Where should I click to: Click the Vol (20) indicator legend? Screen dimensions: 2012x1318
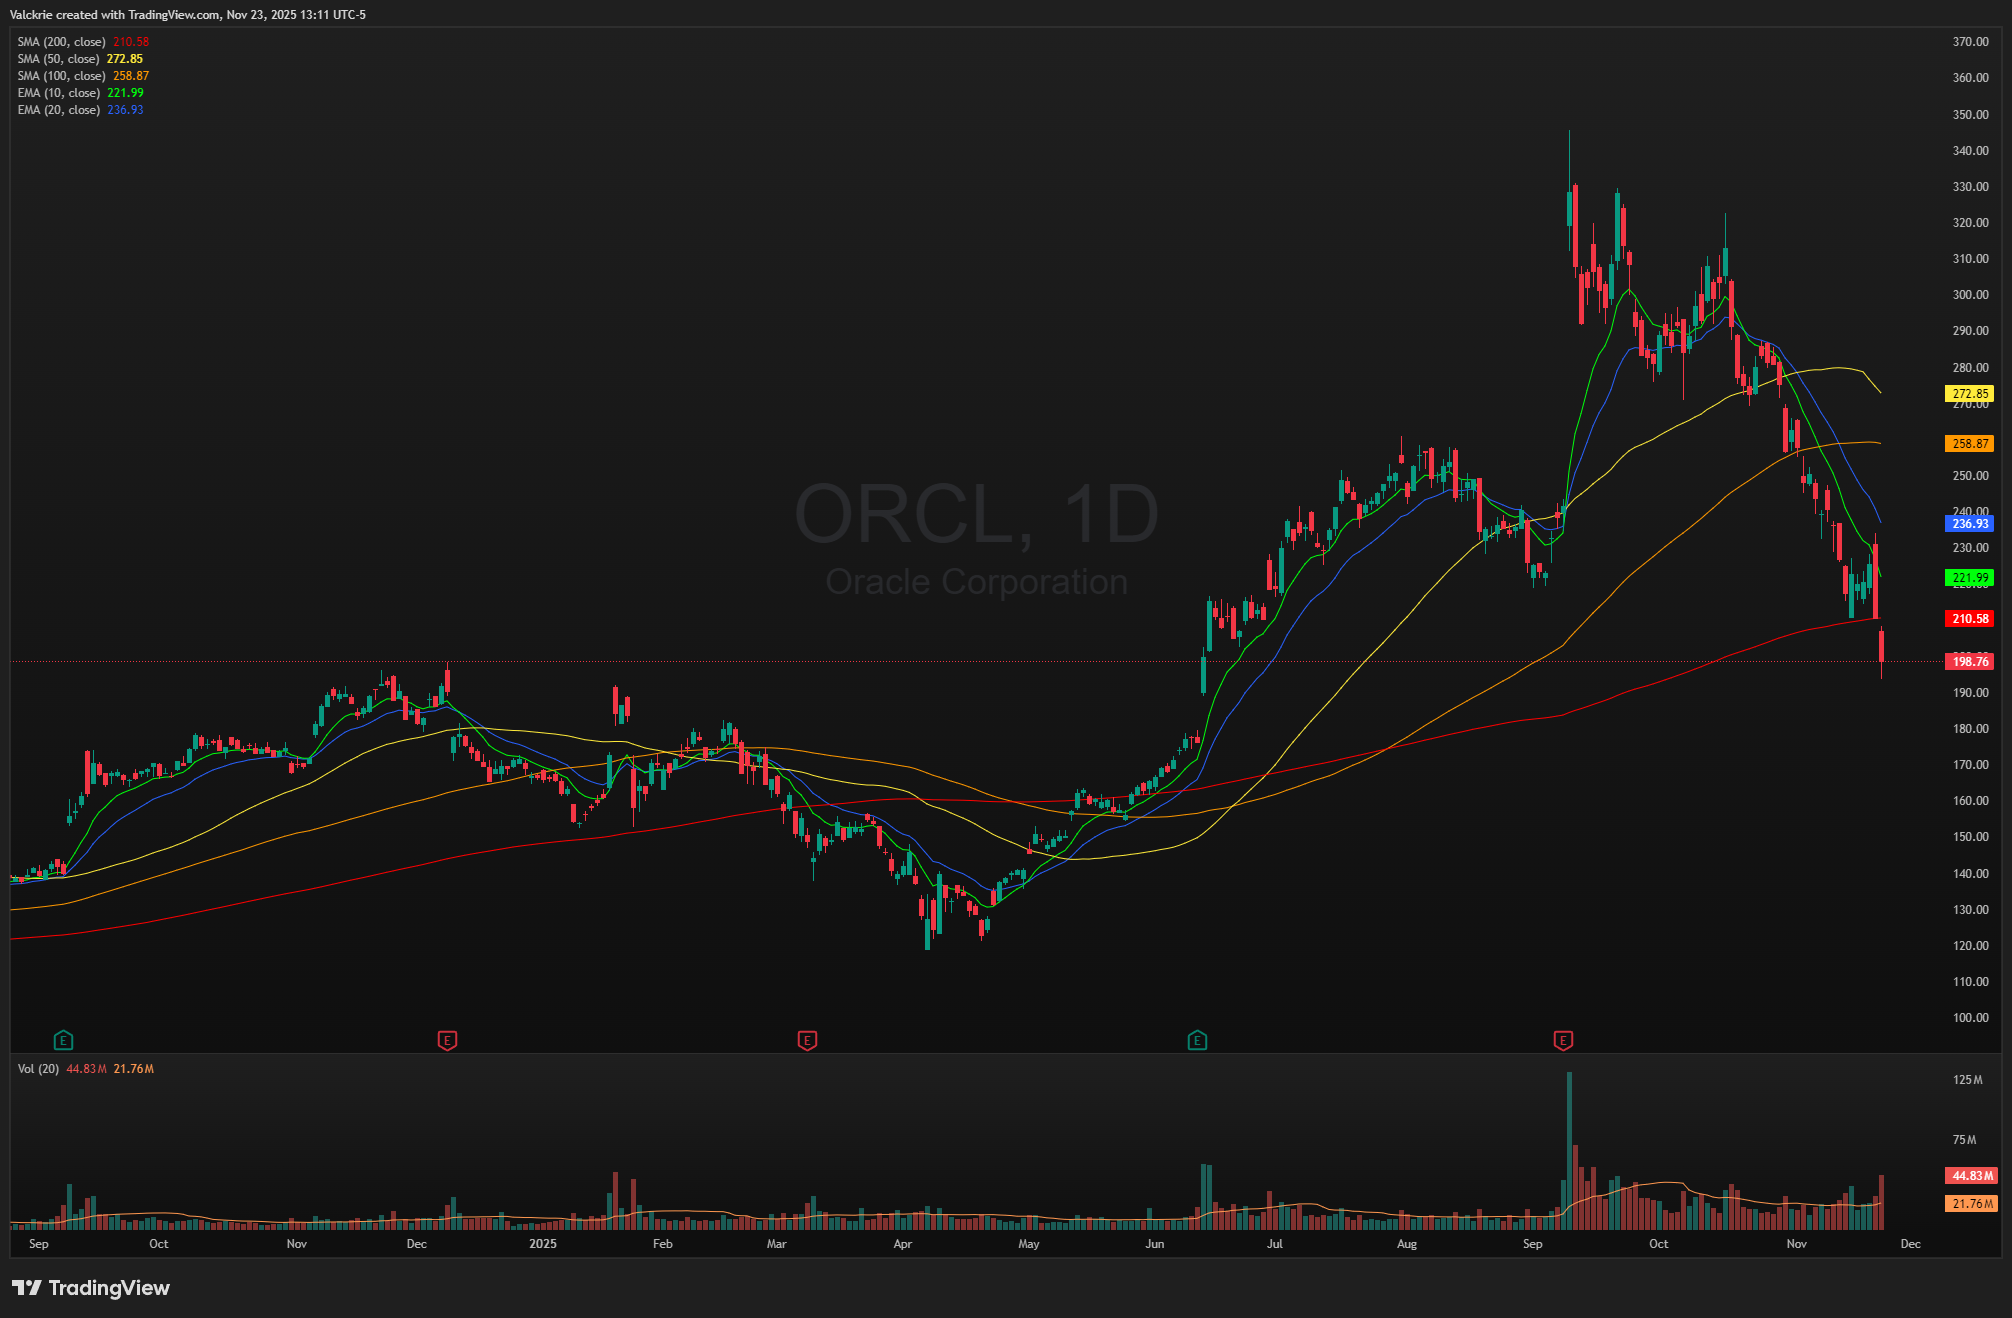pyautogui.click(x=38, y=1069)
